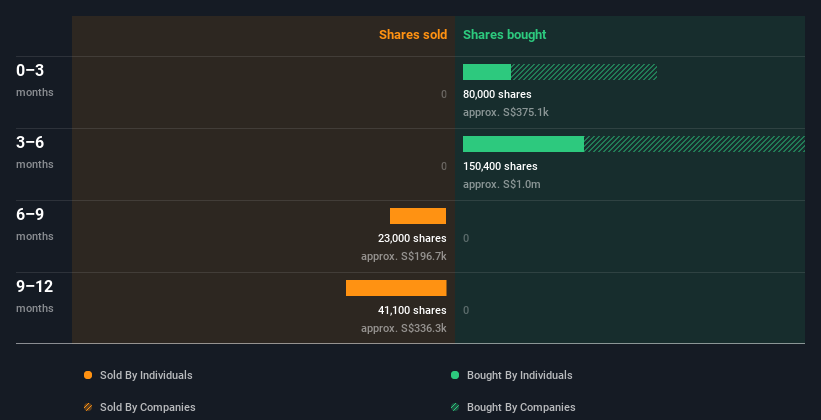Select the Shares bought column header
Screen dimensions: 821x420
point(504,35)
